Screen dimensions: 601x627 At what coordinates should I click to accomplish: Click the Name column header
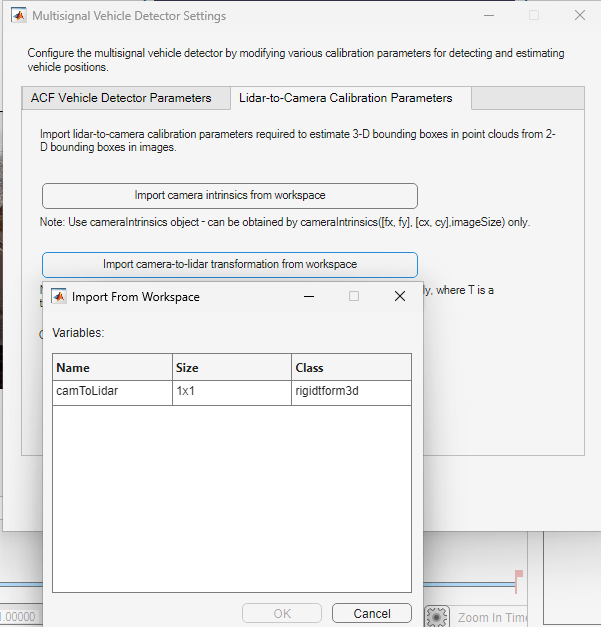(112, 367)
